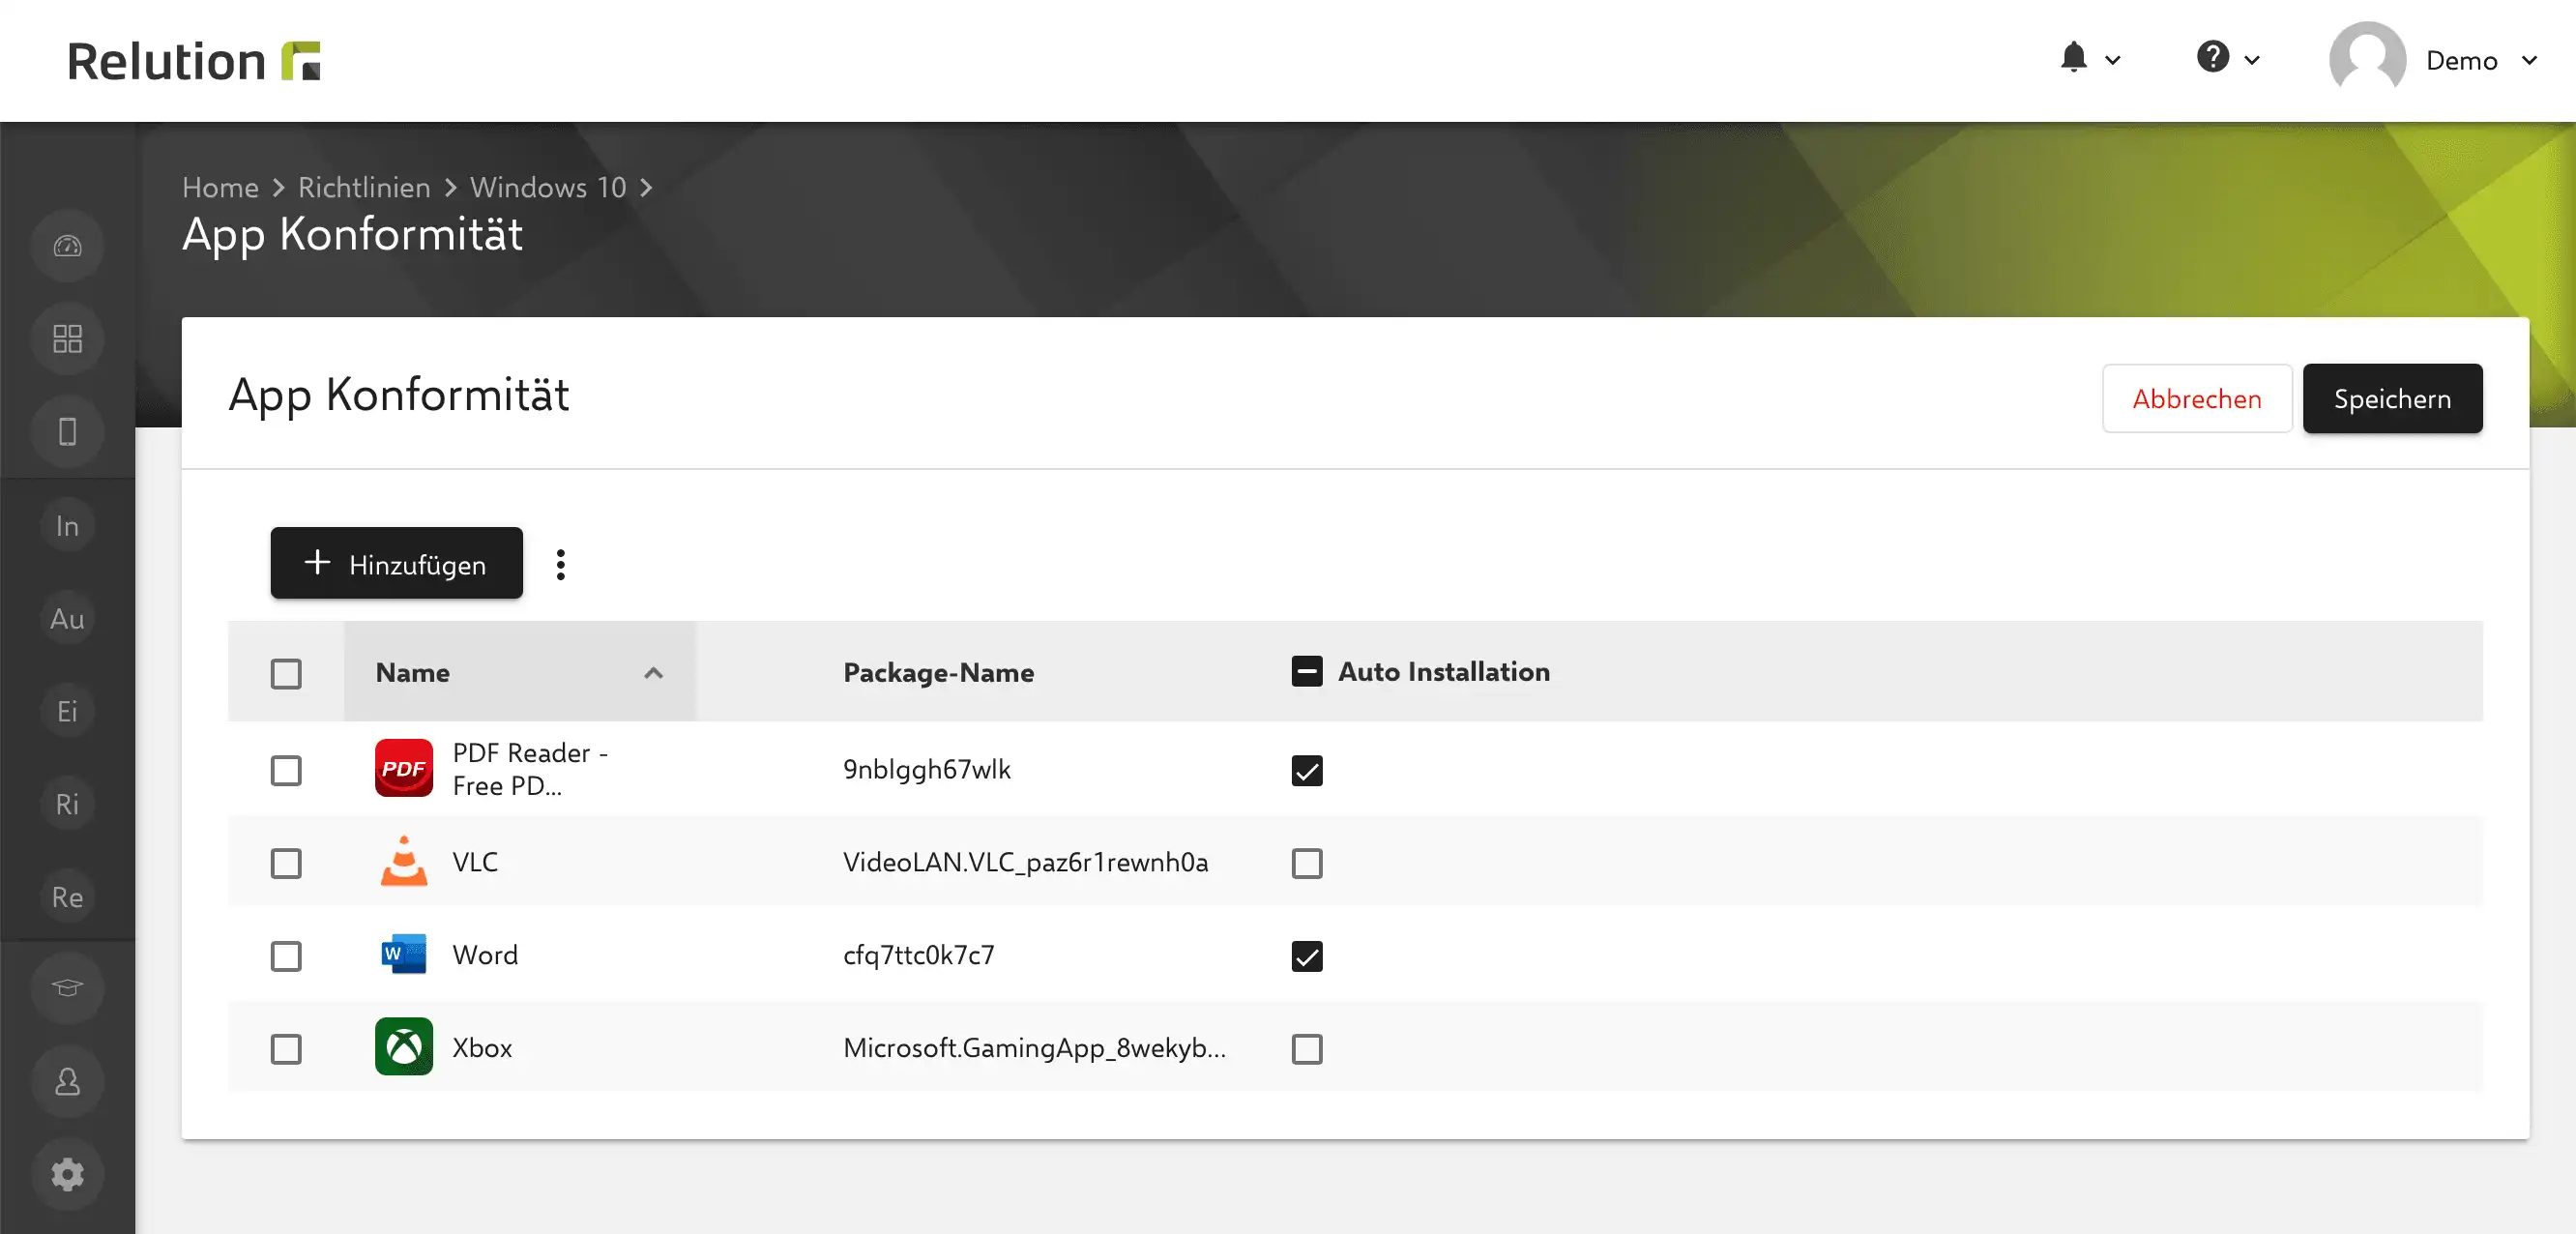Open the graduation cap education icon
The width and height of the screenshot is (2576, 1234).
click(67, 988)
